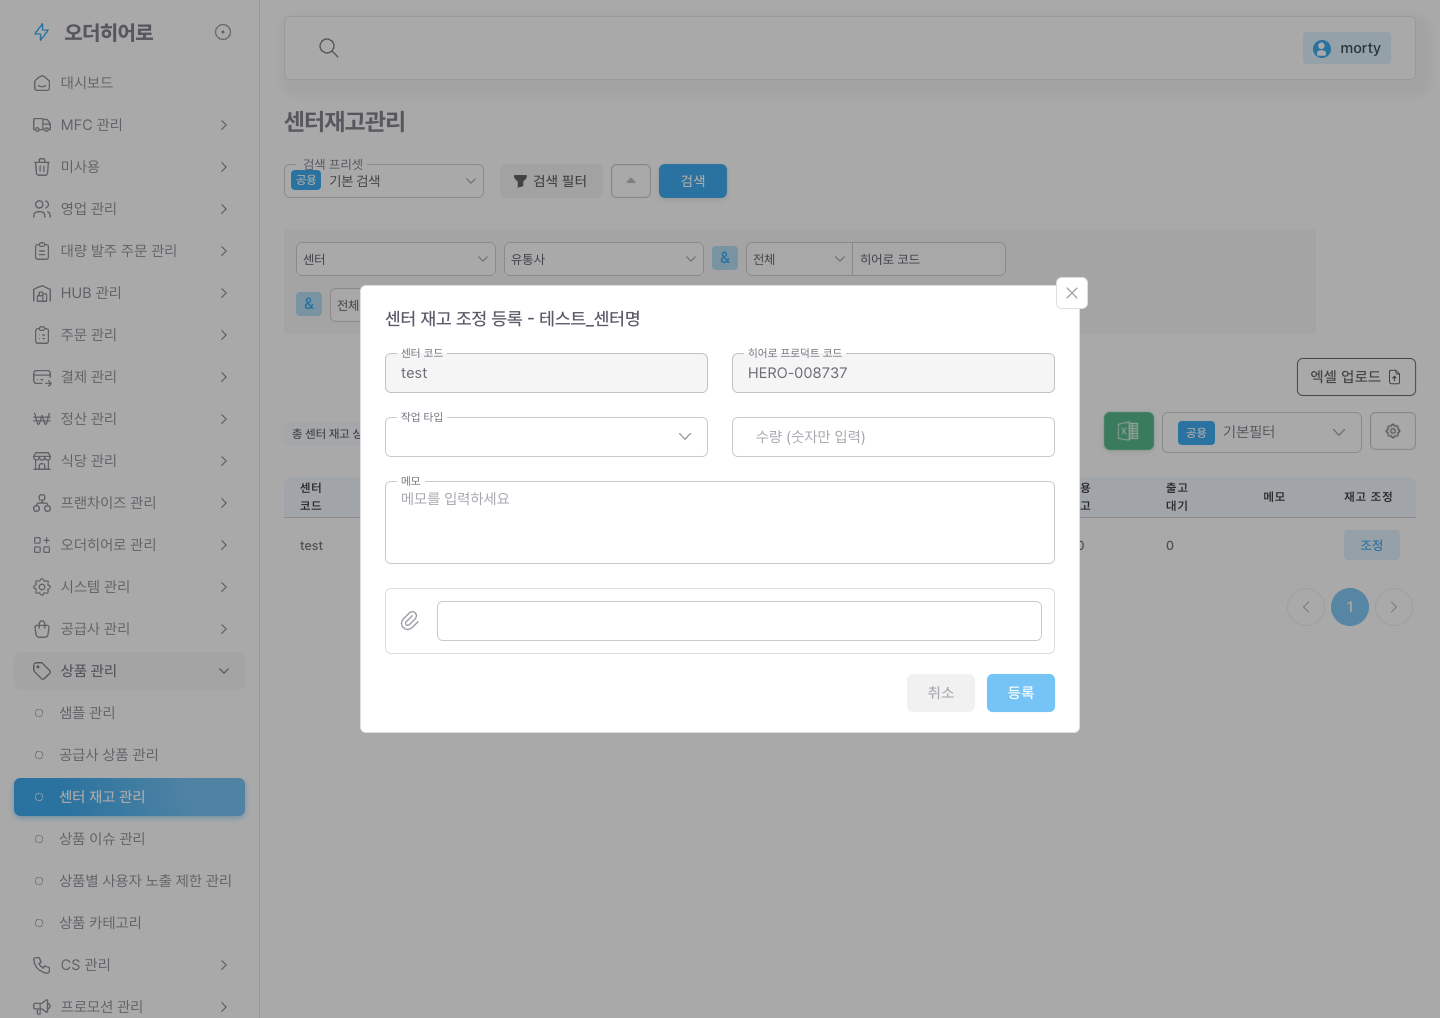The image size is (1440, 1018).
Task: Close the 센터 재고 조정 등록 dialog
Action: tap(1072, 293)
